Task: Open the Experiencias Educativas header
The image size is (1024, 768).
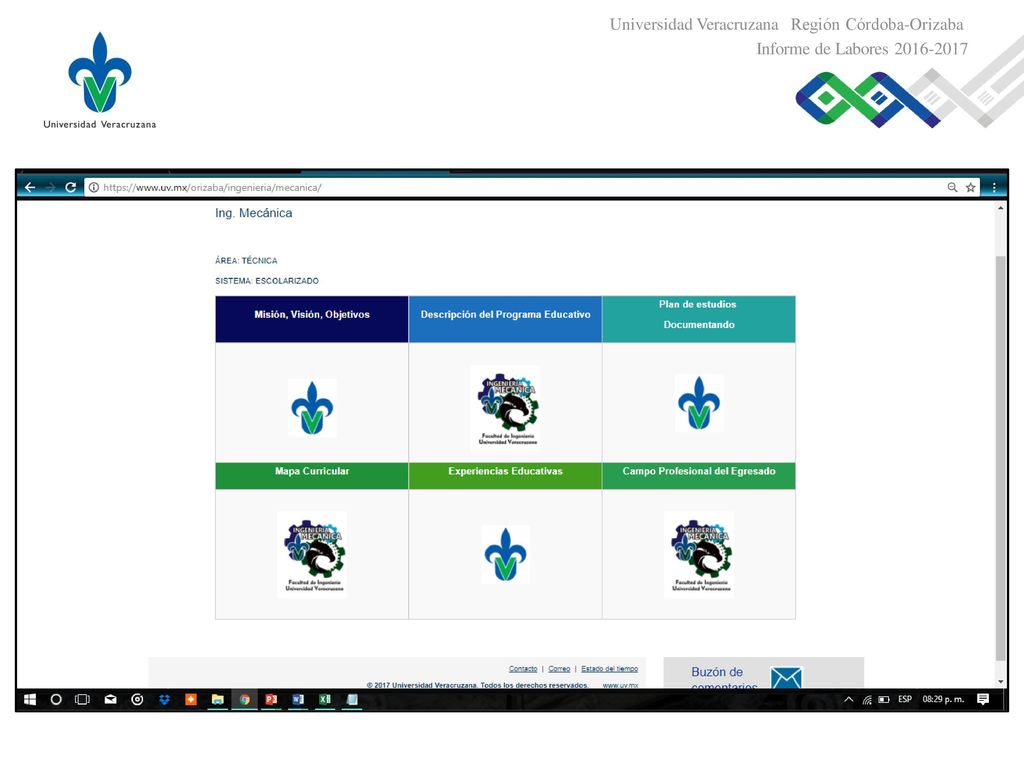Action: (505, 475)
